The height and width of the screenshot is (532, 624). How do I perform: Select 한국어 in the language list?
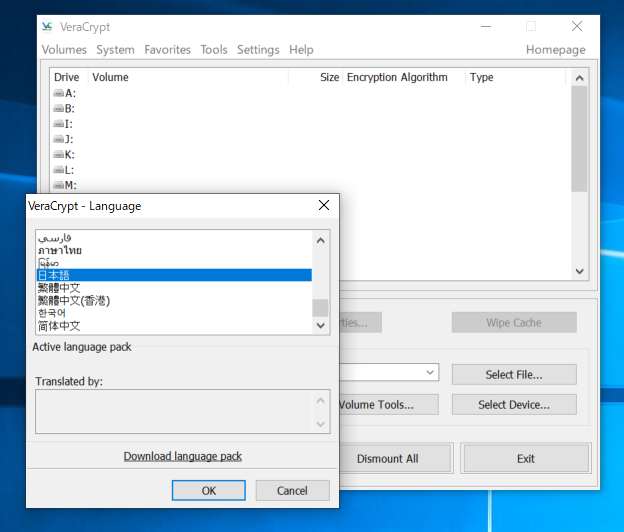coord(52,313)
